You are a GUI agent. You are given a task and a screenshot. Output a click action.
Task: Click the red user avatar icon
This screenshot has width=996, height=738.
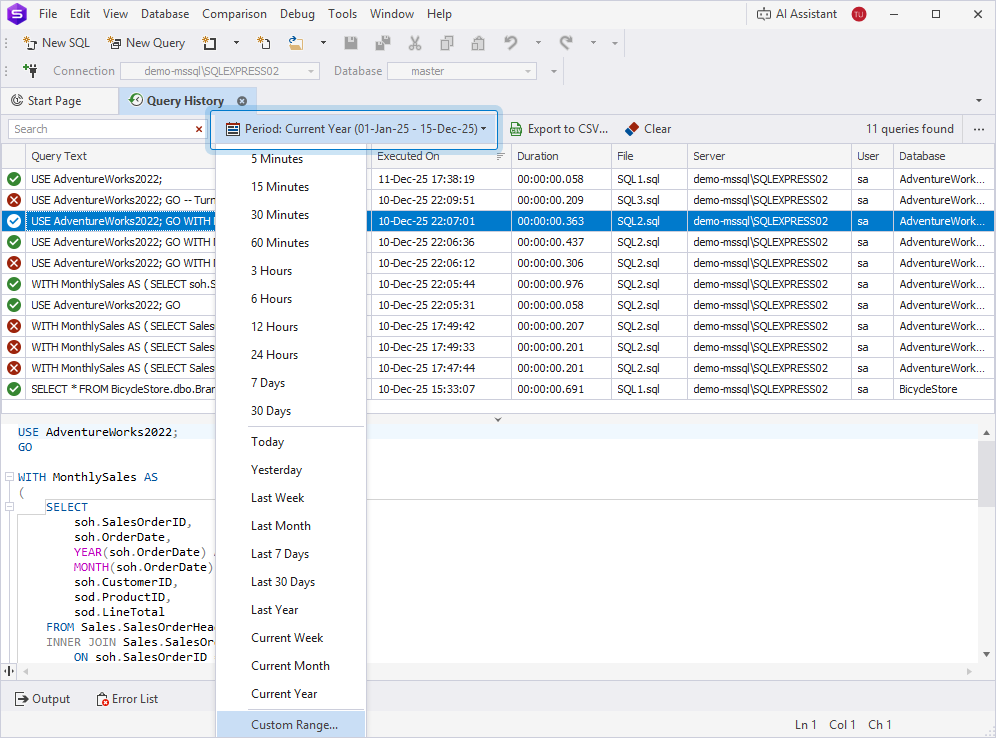tap(859, 14)
